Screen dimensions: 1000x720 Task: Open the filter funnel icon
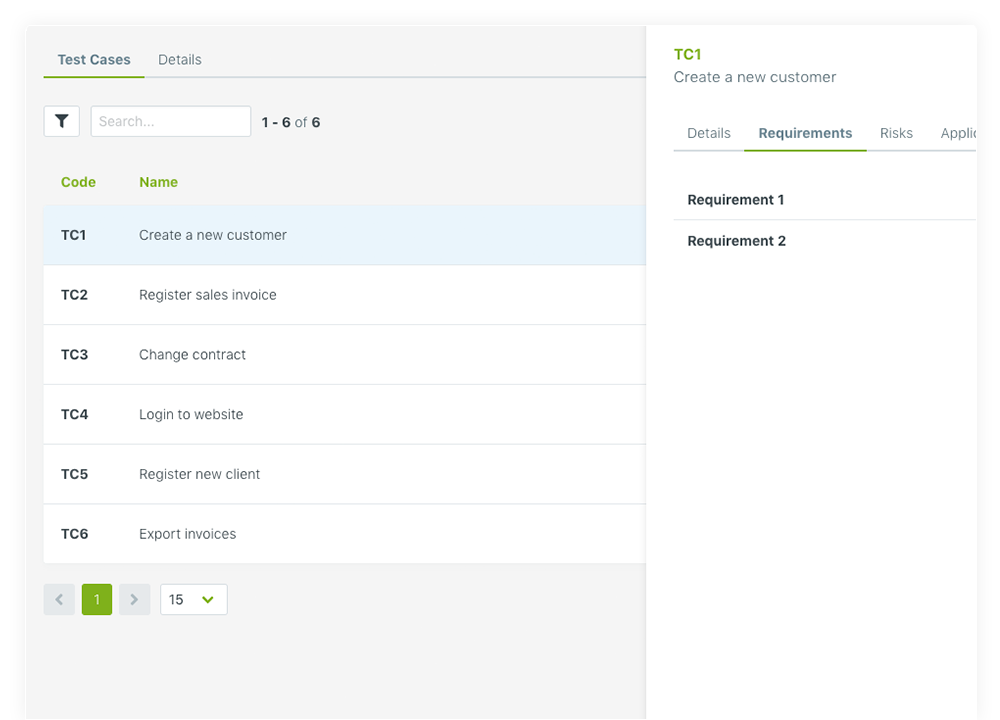coord(61,121)
